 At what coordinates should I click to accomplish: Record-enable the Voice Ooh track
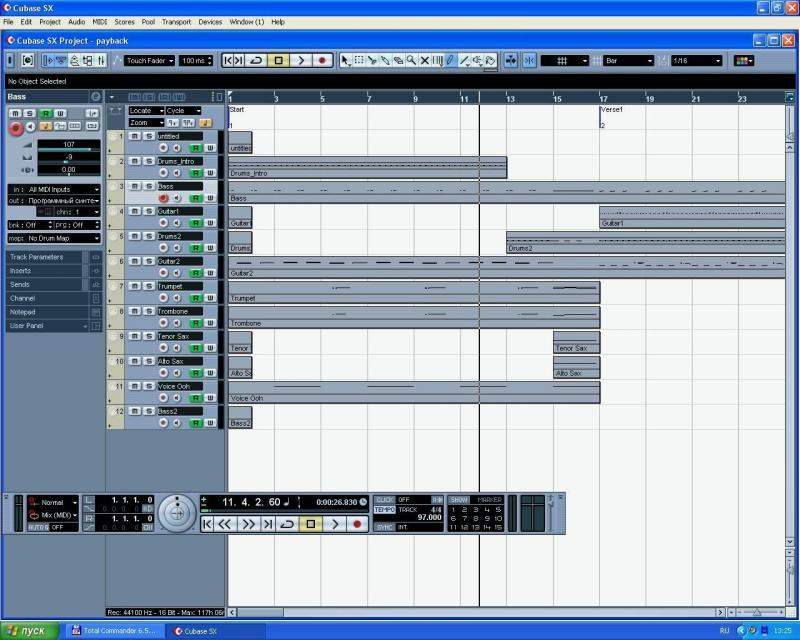pos(163,398)
